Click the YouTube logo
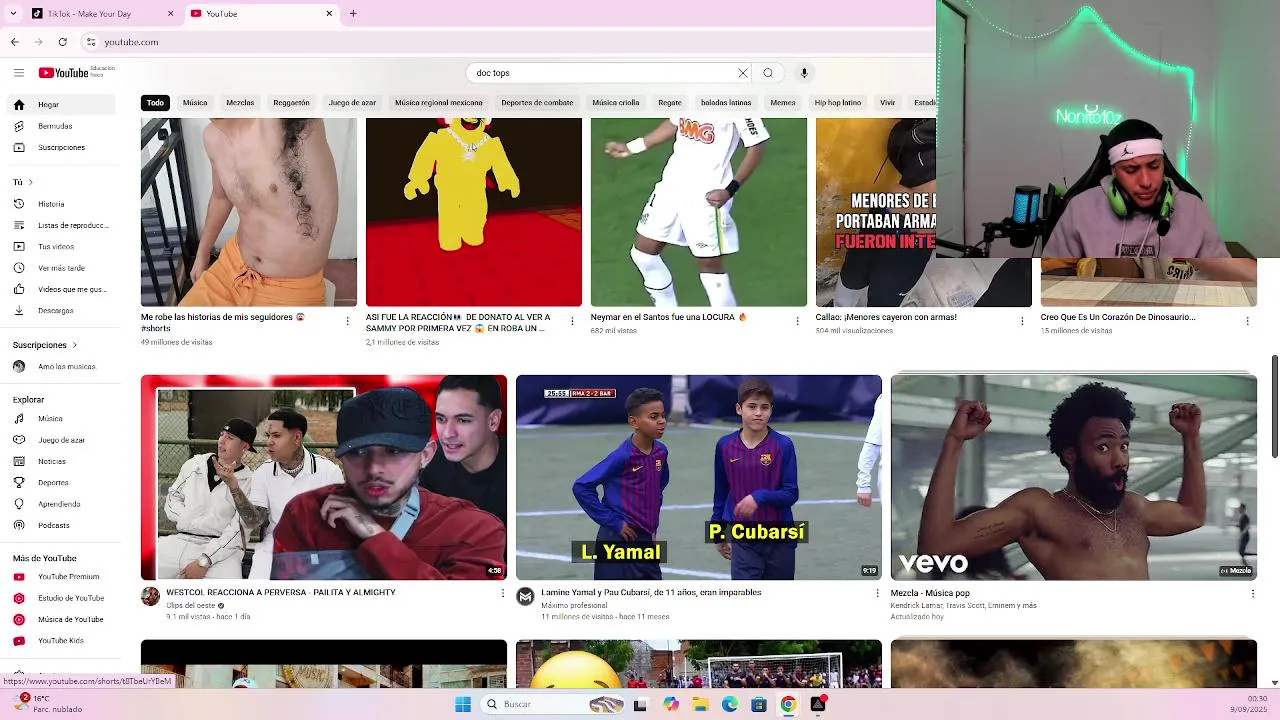The width and height of the screenshot is (1280, 720). point(64,73)
